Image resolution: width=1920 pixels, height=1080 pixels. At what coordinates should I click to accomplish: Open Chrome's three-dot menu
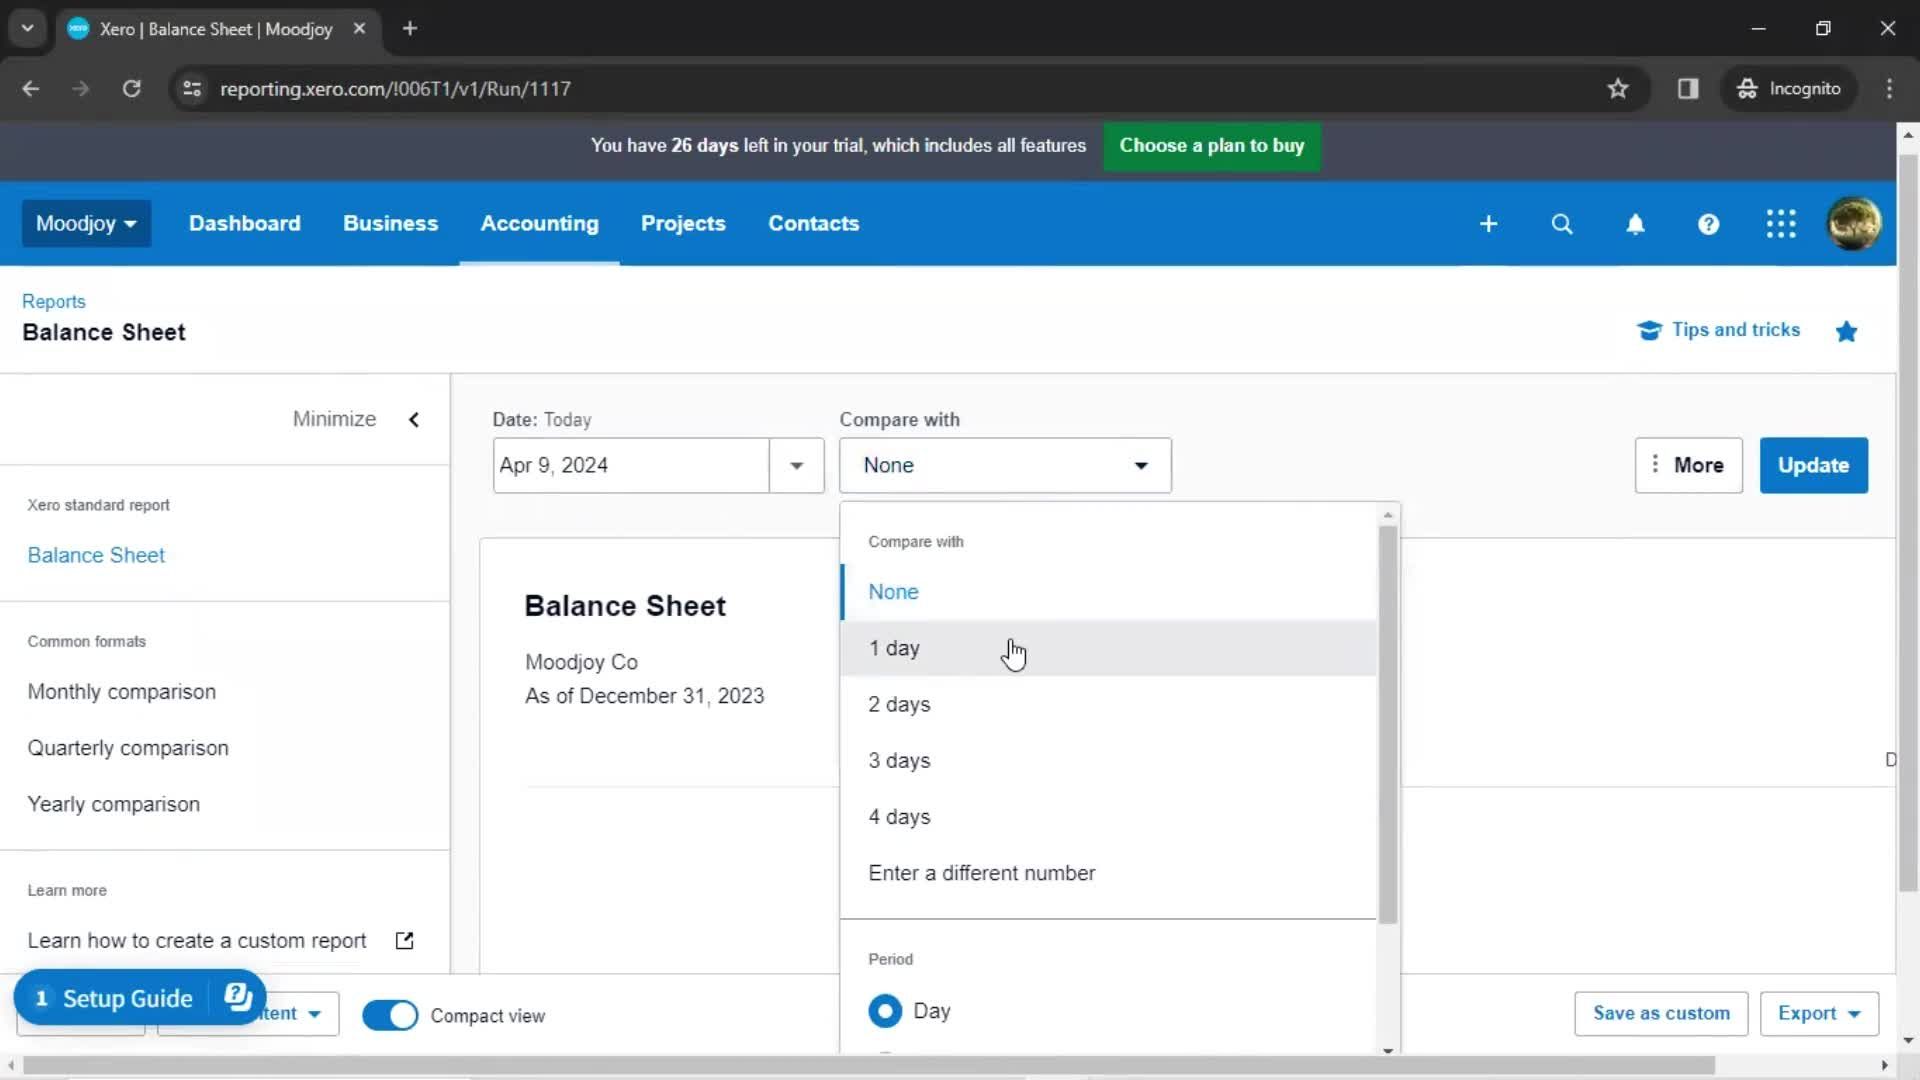pyautogui.click(x=1889, y=89)
